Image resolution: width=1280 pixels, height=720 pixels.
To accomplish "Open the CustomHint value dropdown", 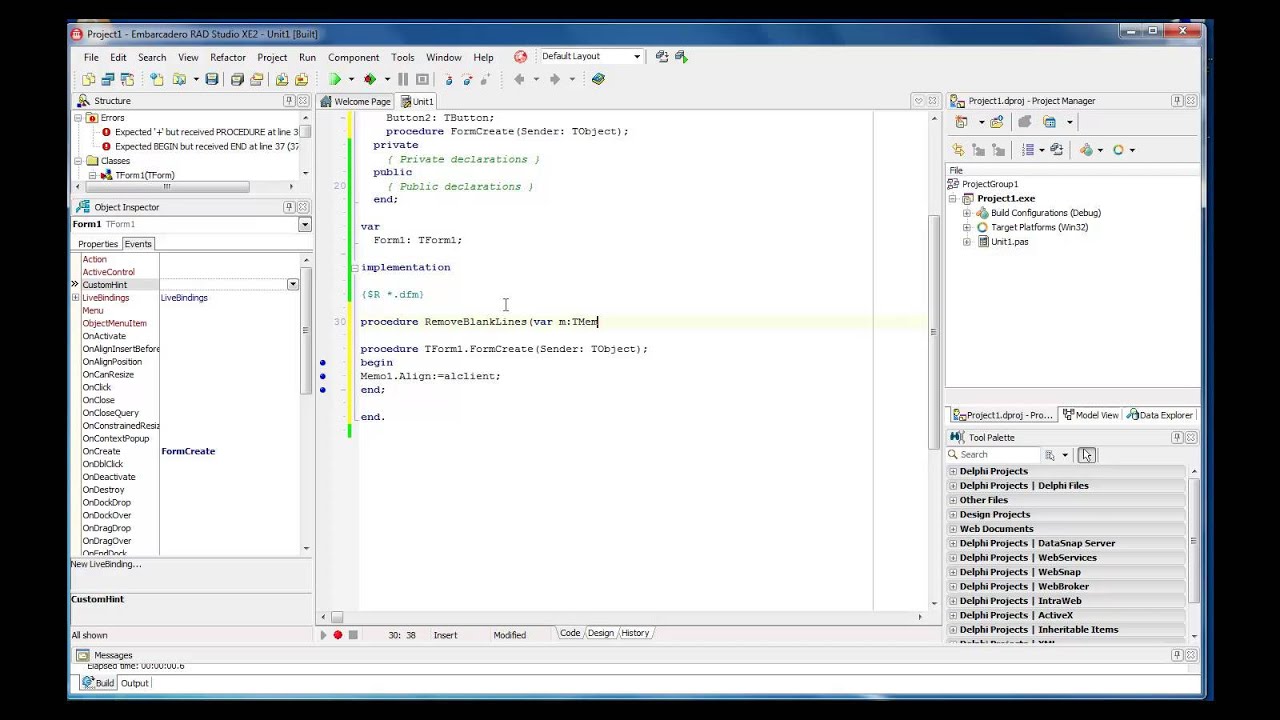I will pos(293,285).
